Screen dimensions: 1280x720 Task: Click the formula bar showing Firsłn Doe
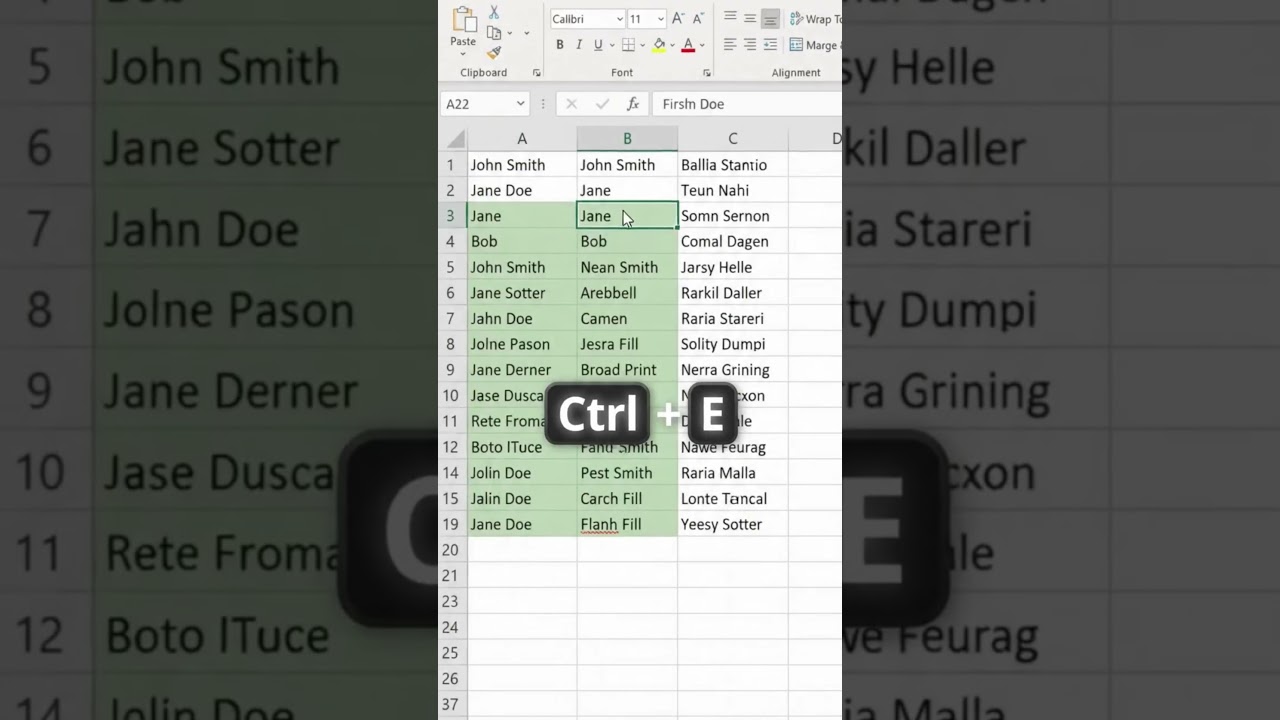point(747,104)
